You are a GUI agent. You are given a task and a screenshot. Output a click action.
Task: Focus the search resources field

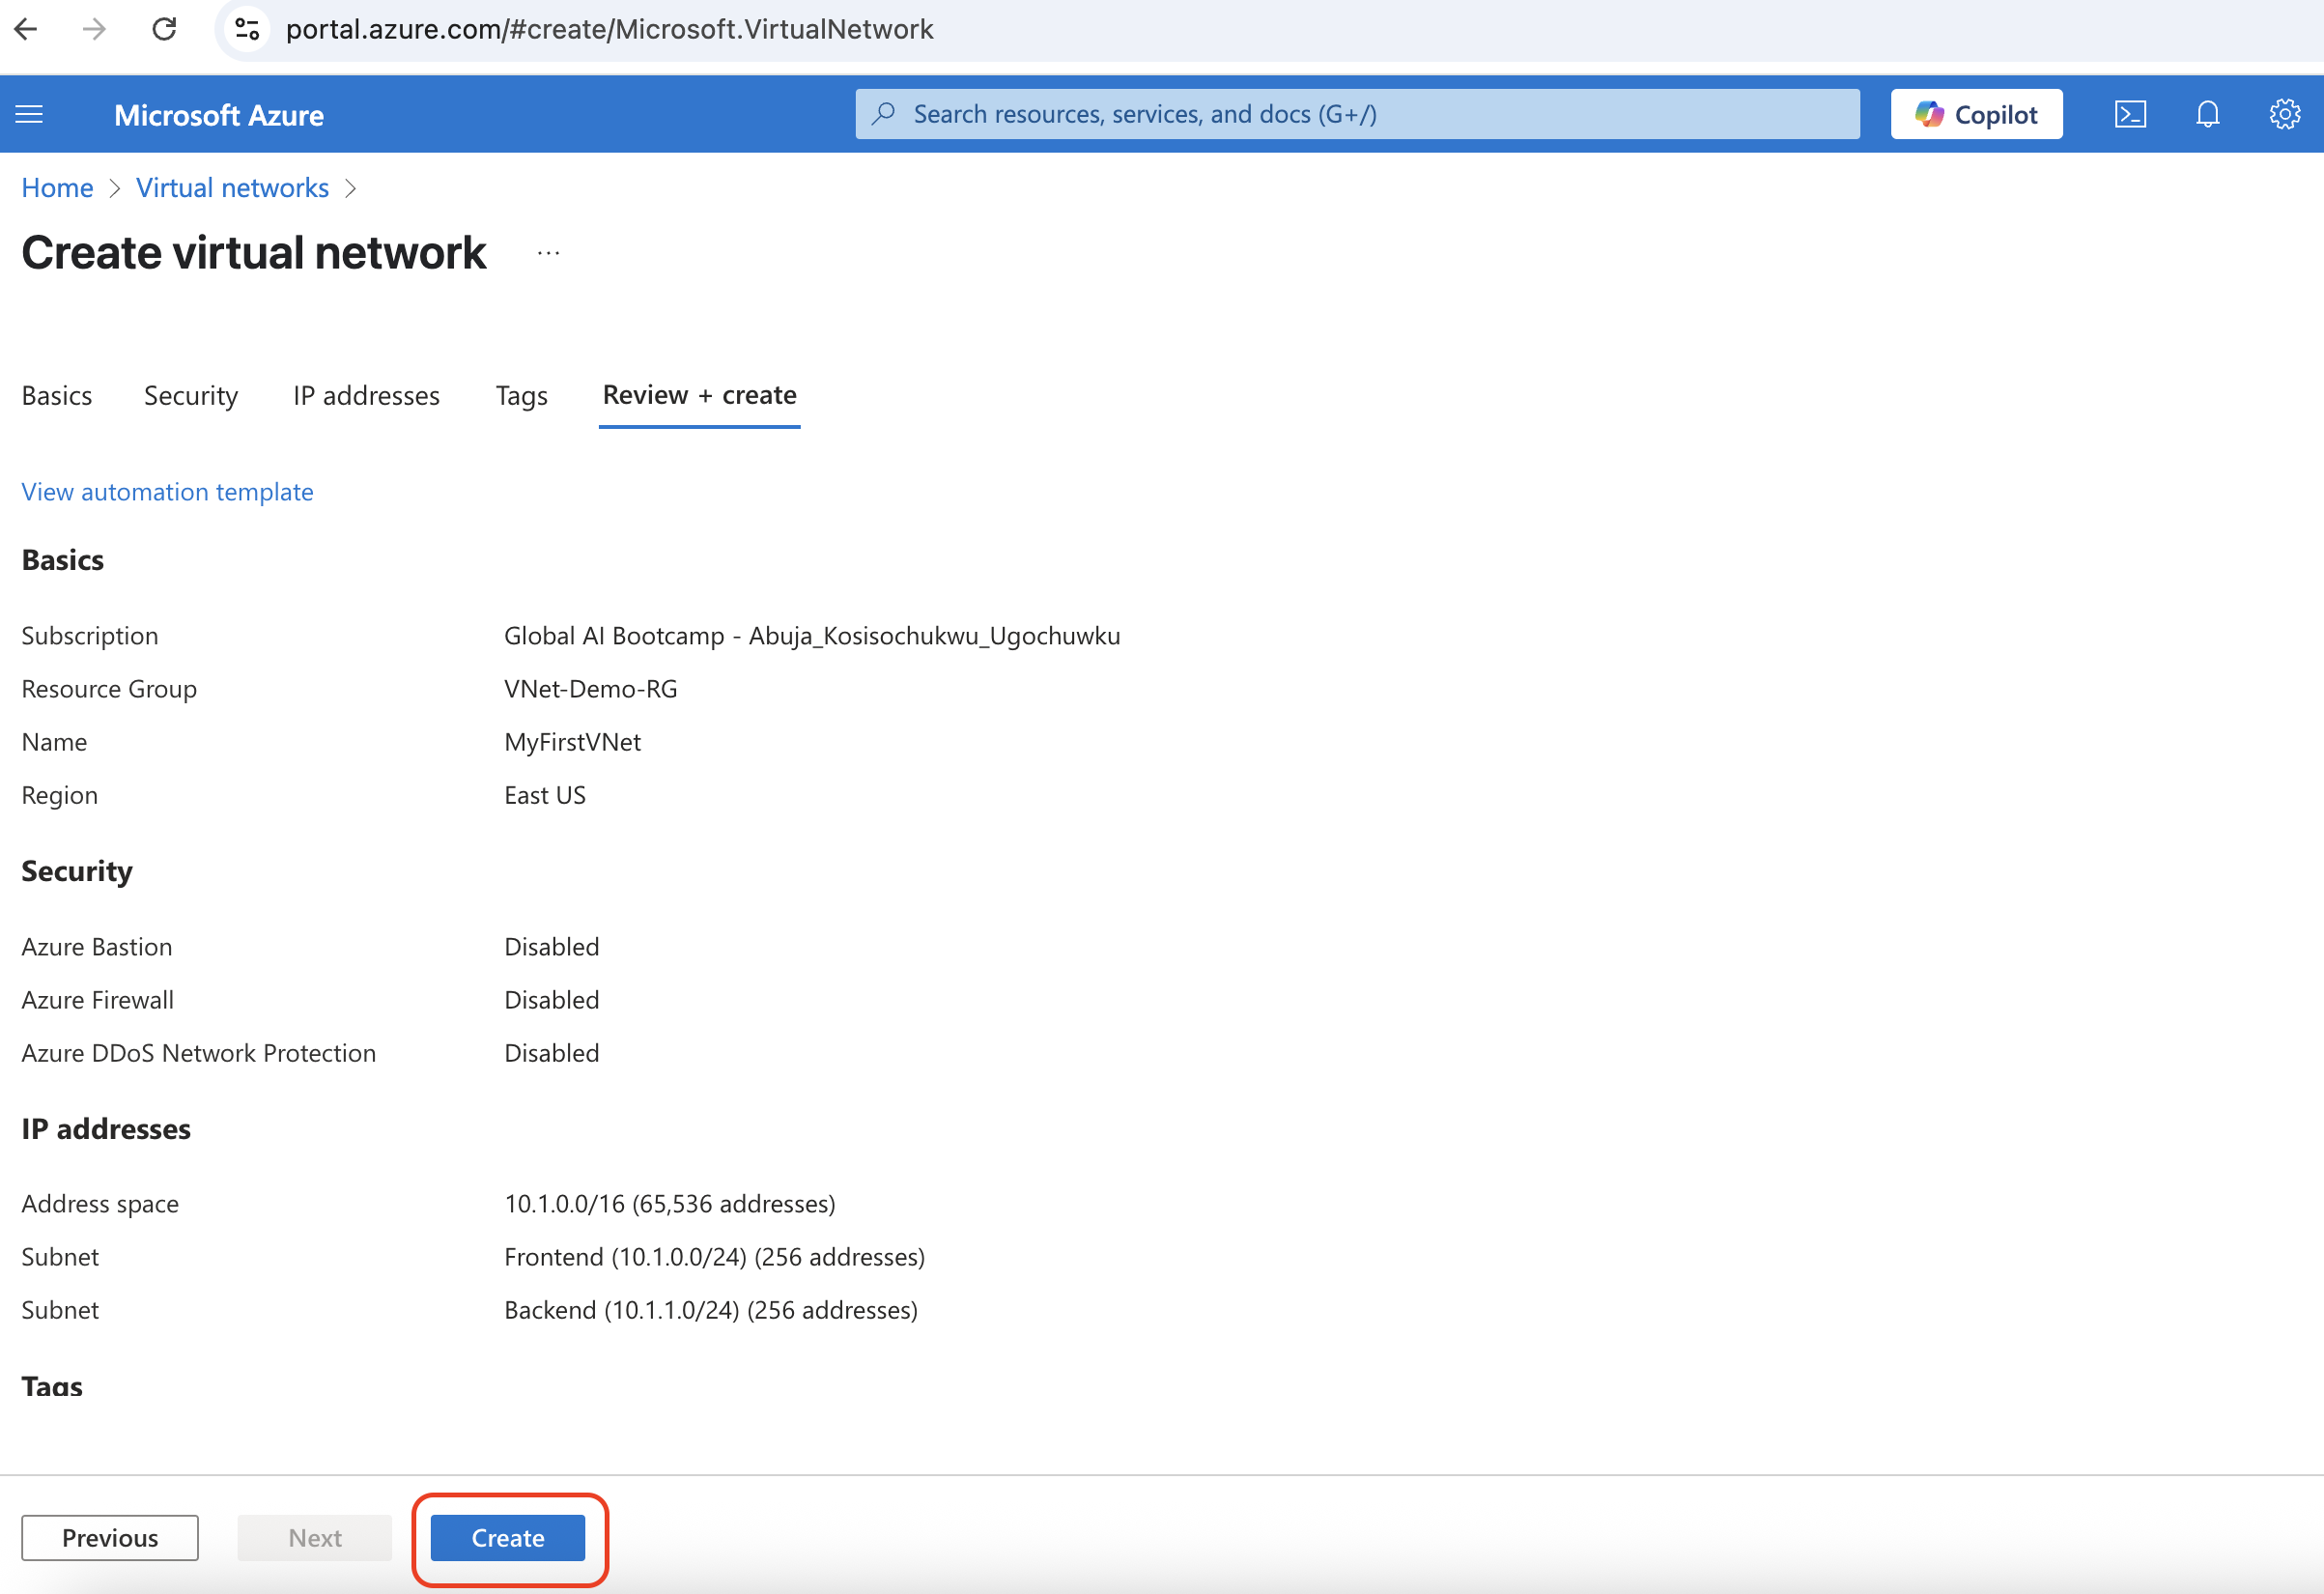click(1357, 114)
